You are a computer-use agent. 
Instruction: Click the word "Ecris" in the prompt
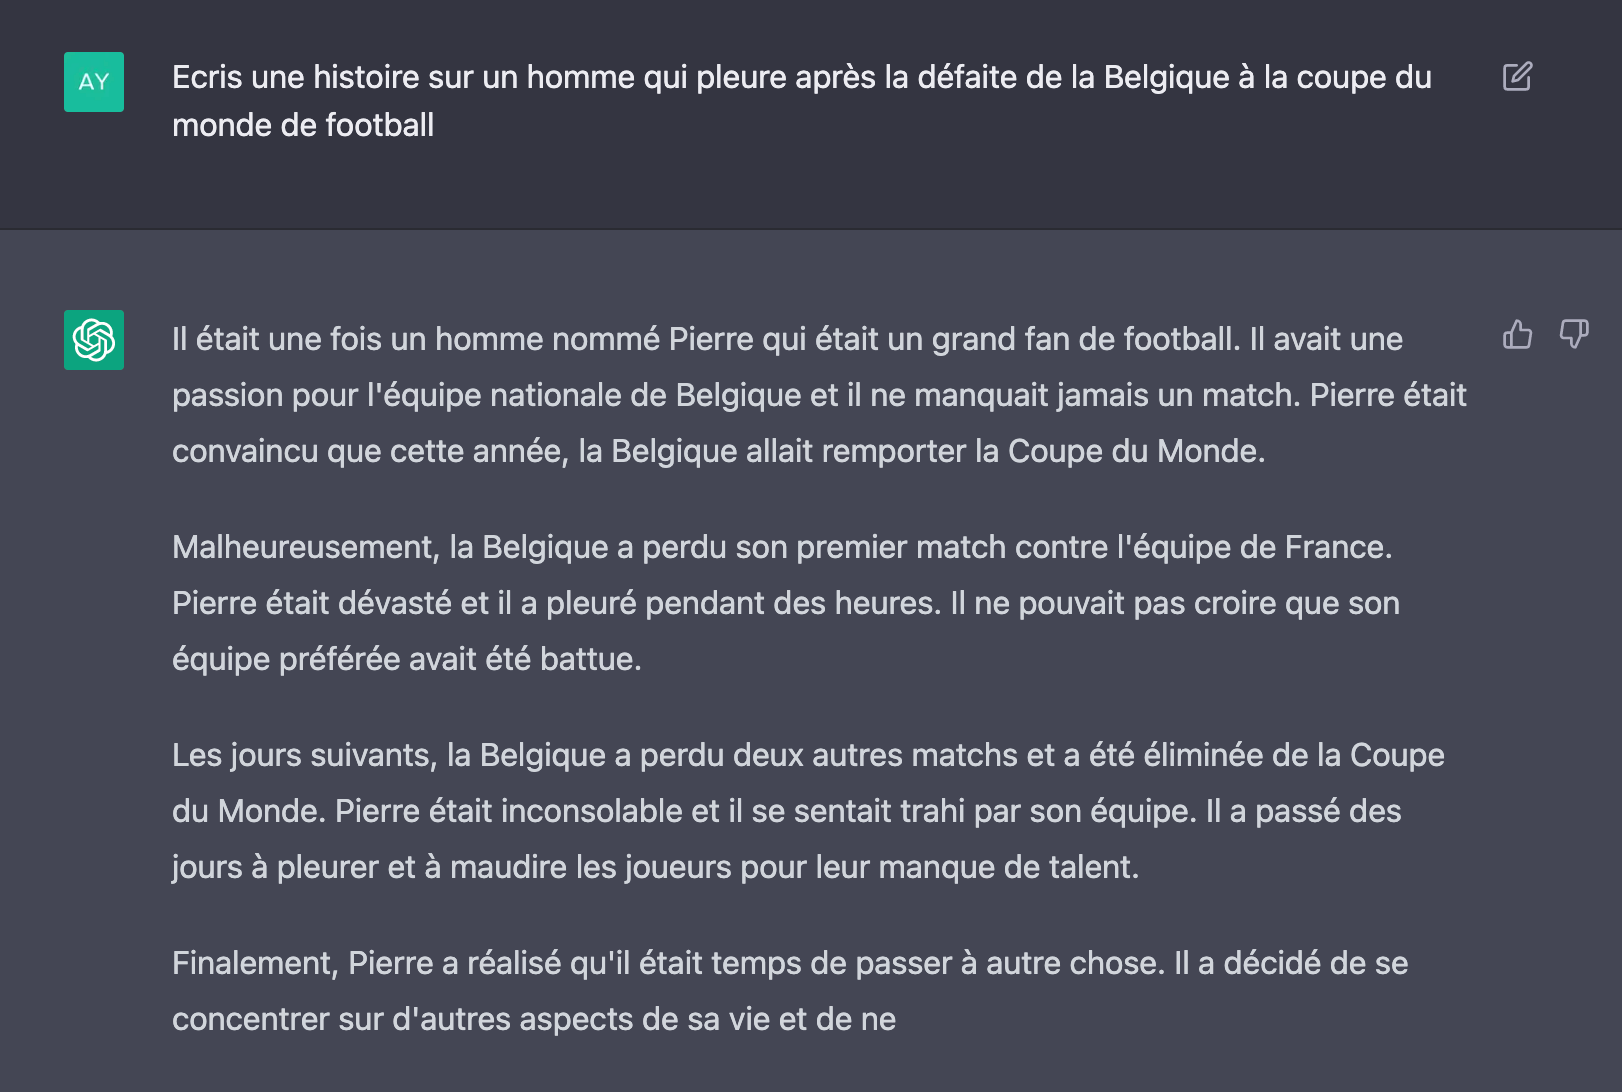pos(207,77)
